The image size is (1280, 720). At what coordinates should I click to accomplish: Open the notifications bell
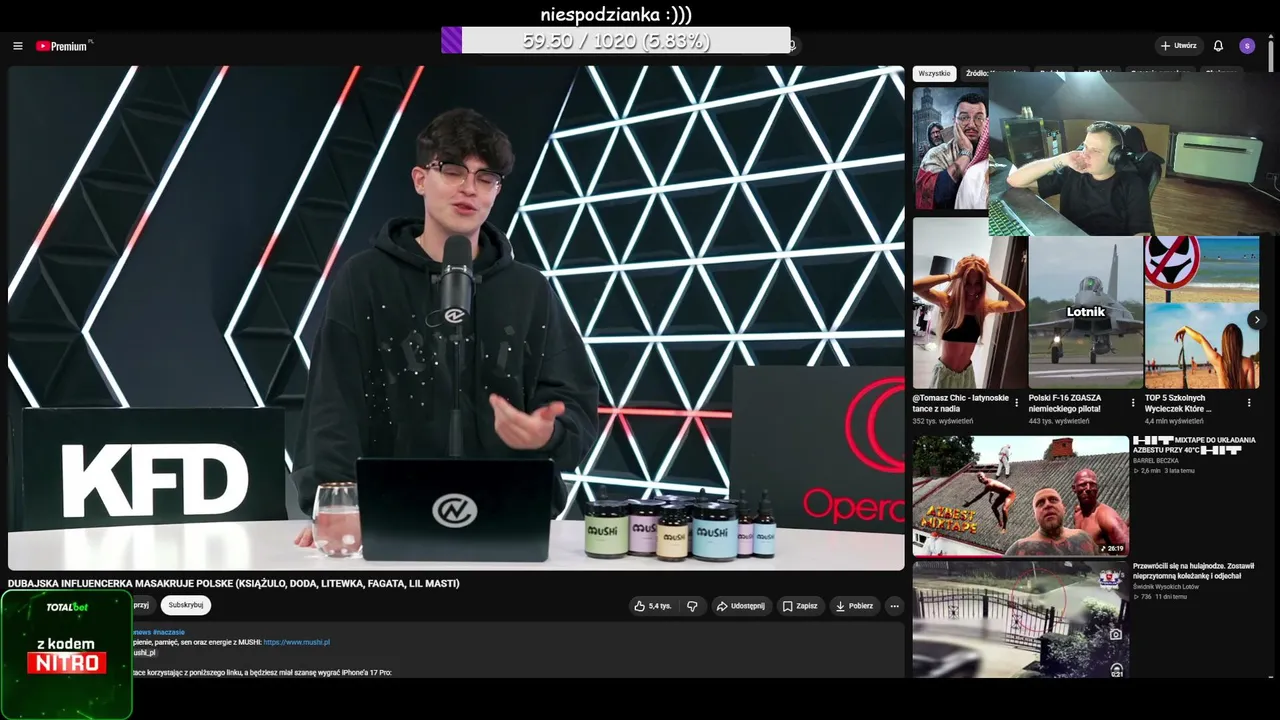coord(1218,46)
